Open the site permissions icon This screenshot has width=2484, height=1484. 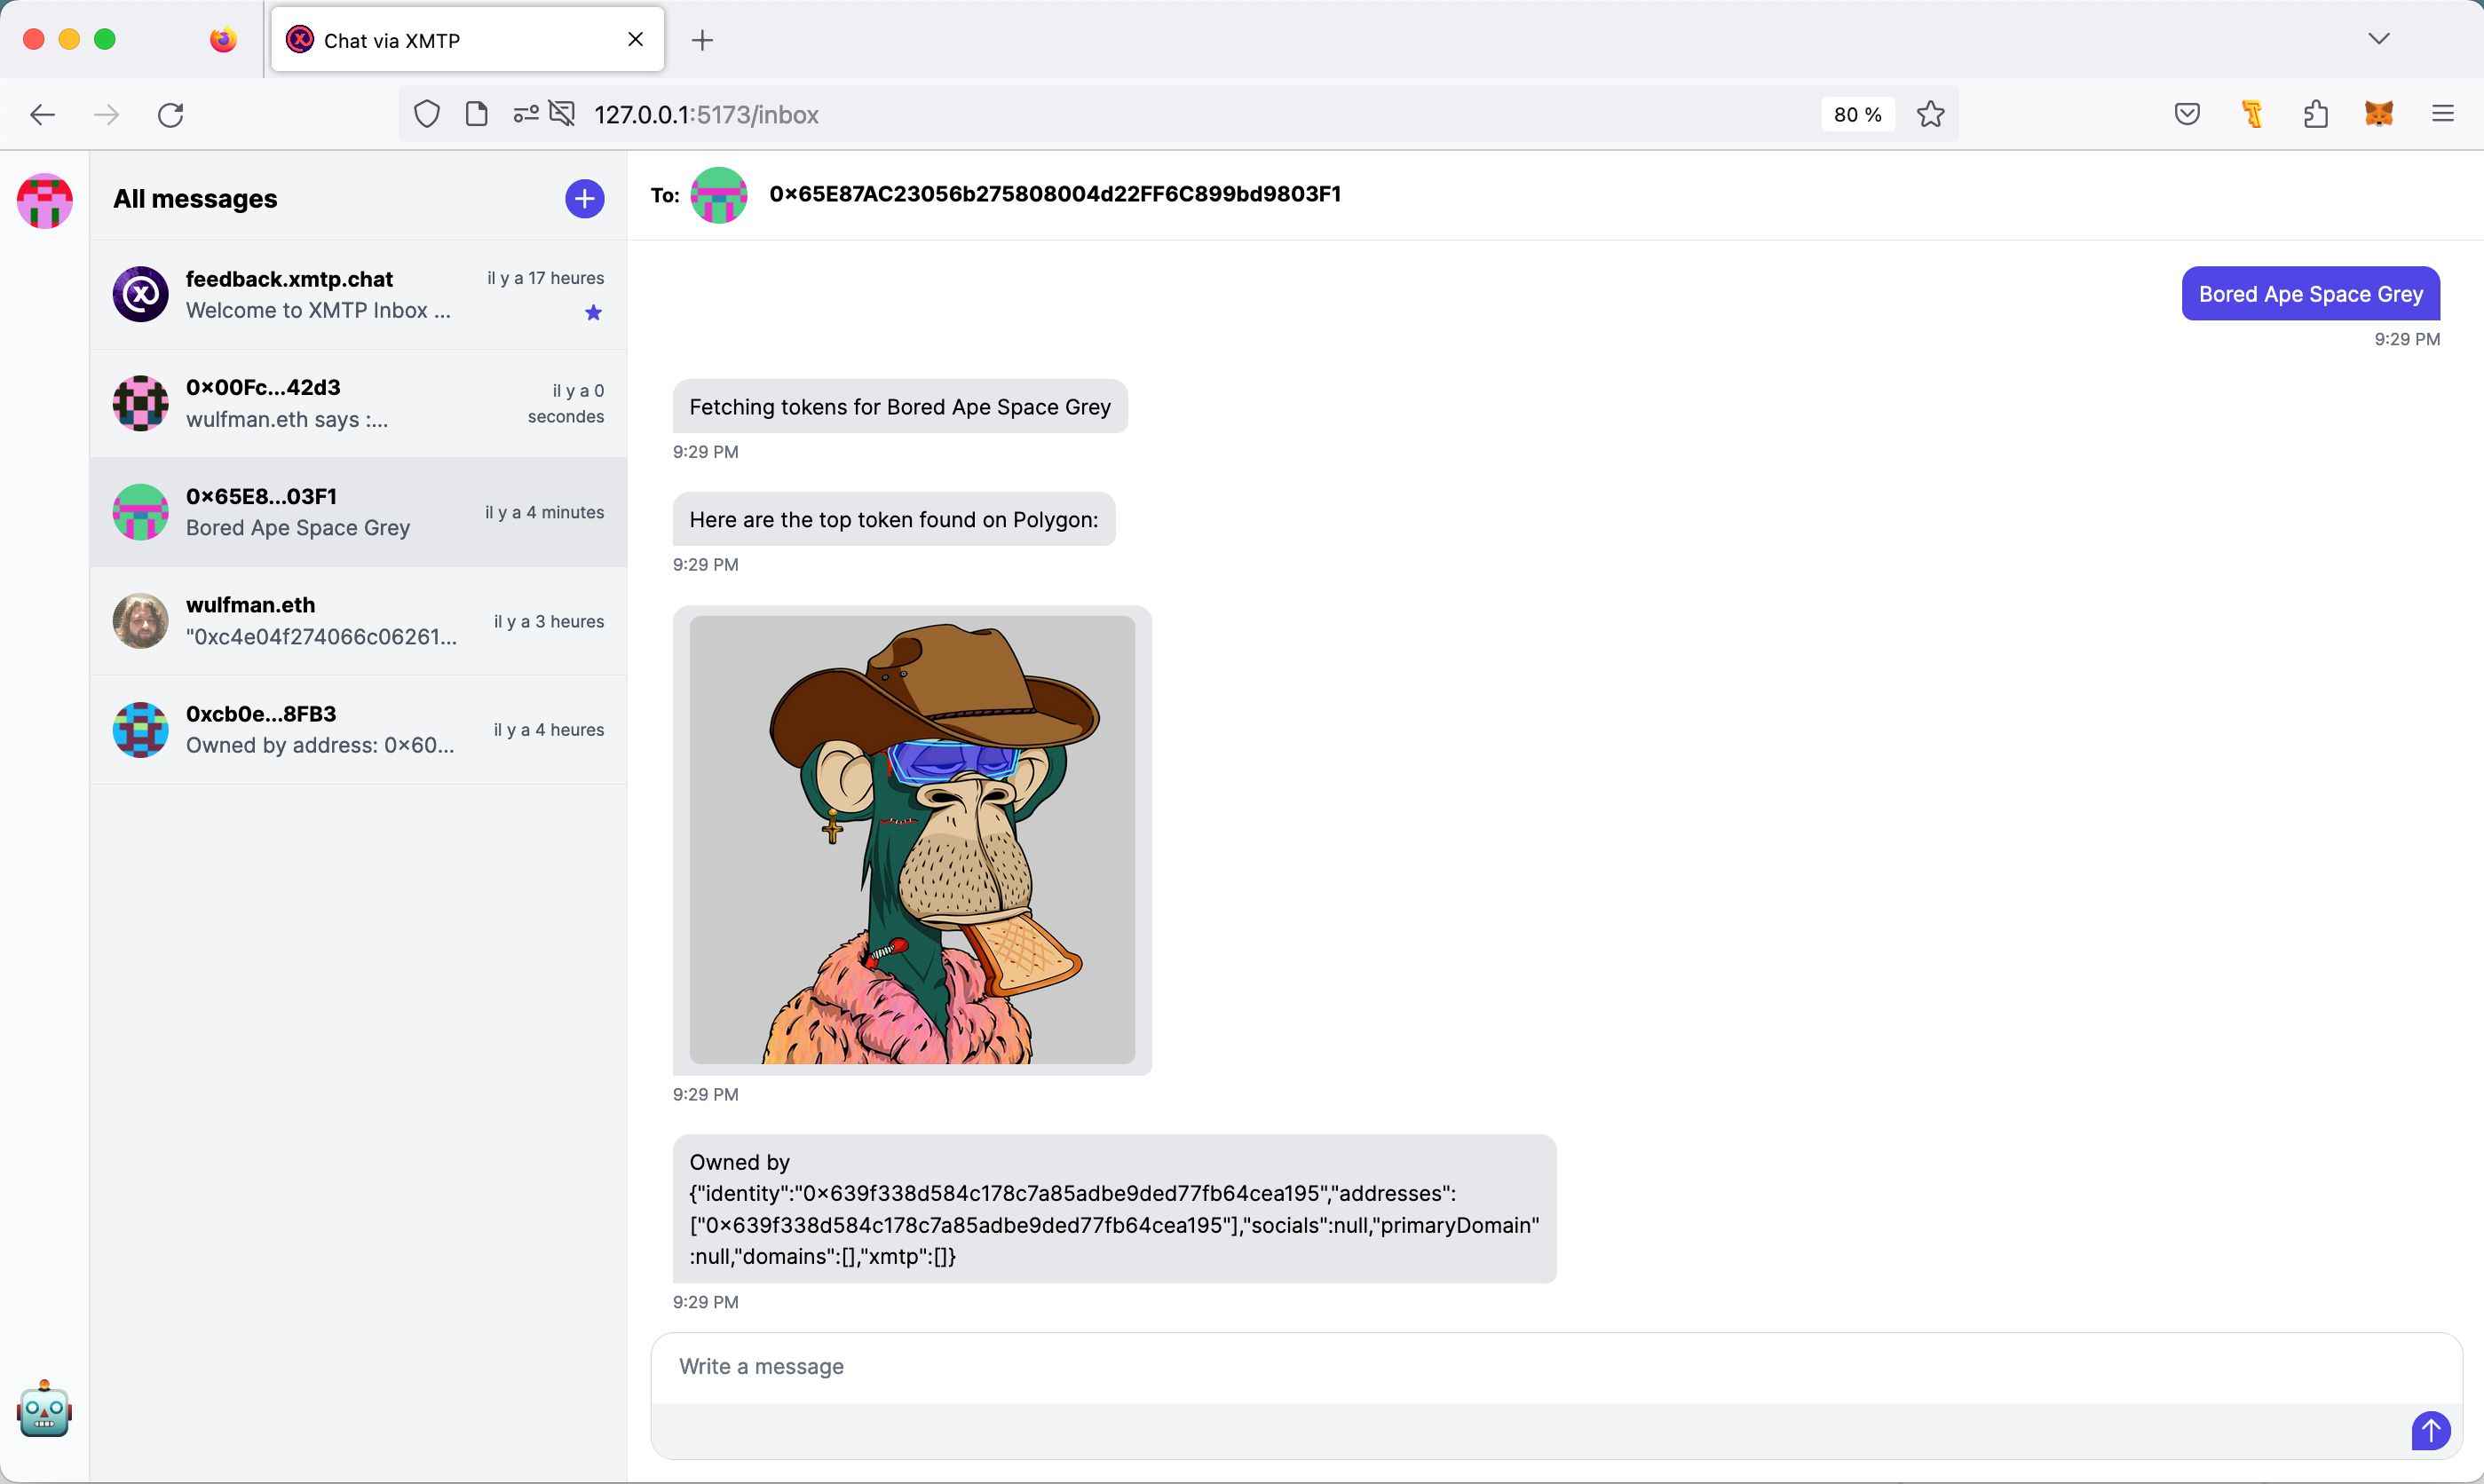pyautogui.click(x=526, y=114)
